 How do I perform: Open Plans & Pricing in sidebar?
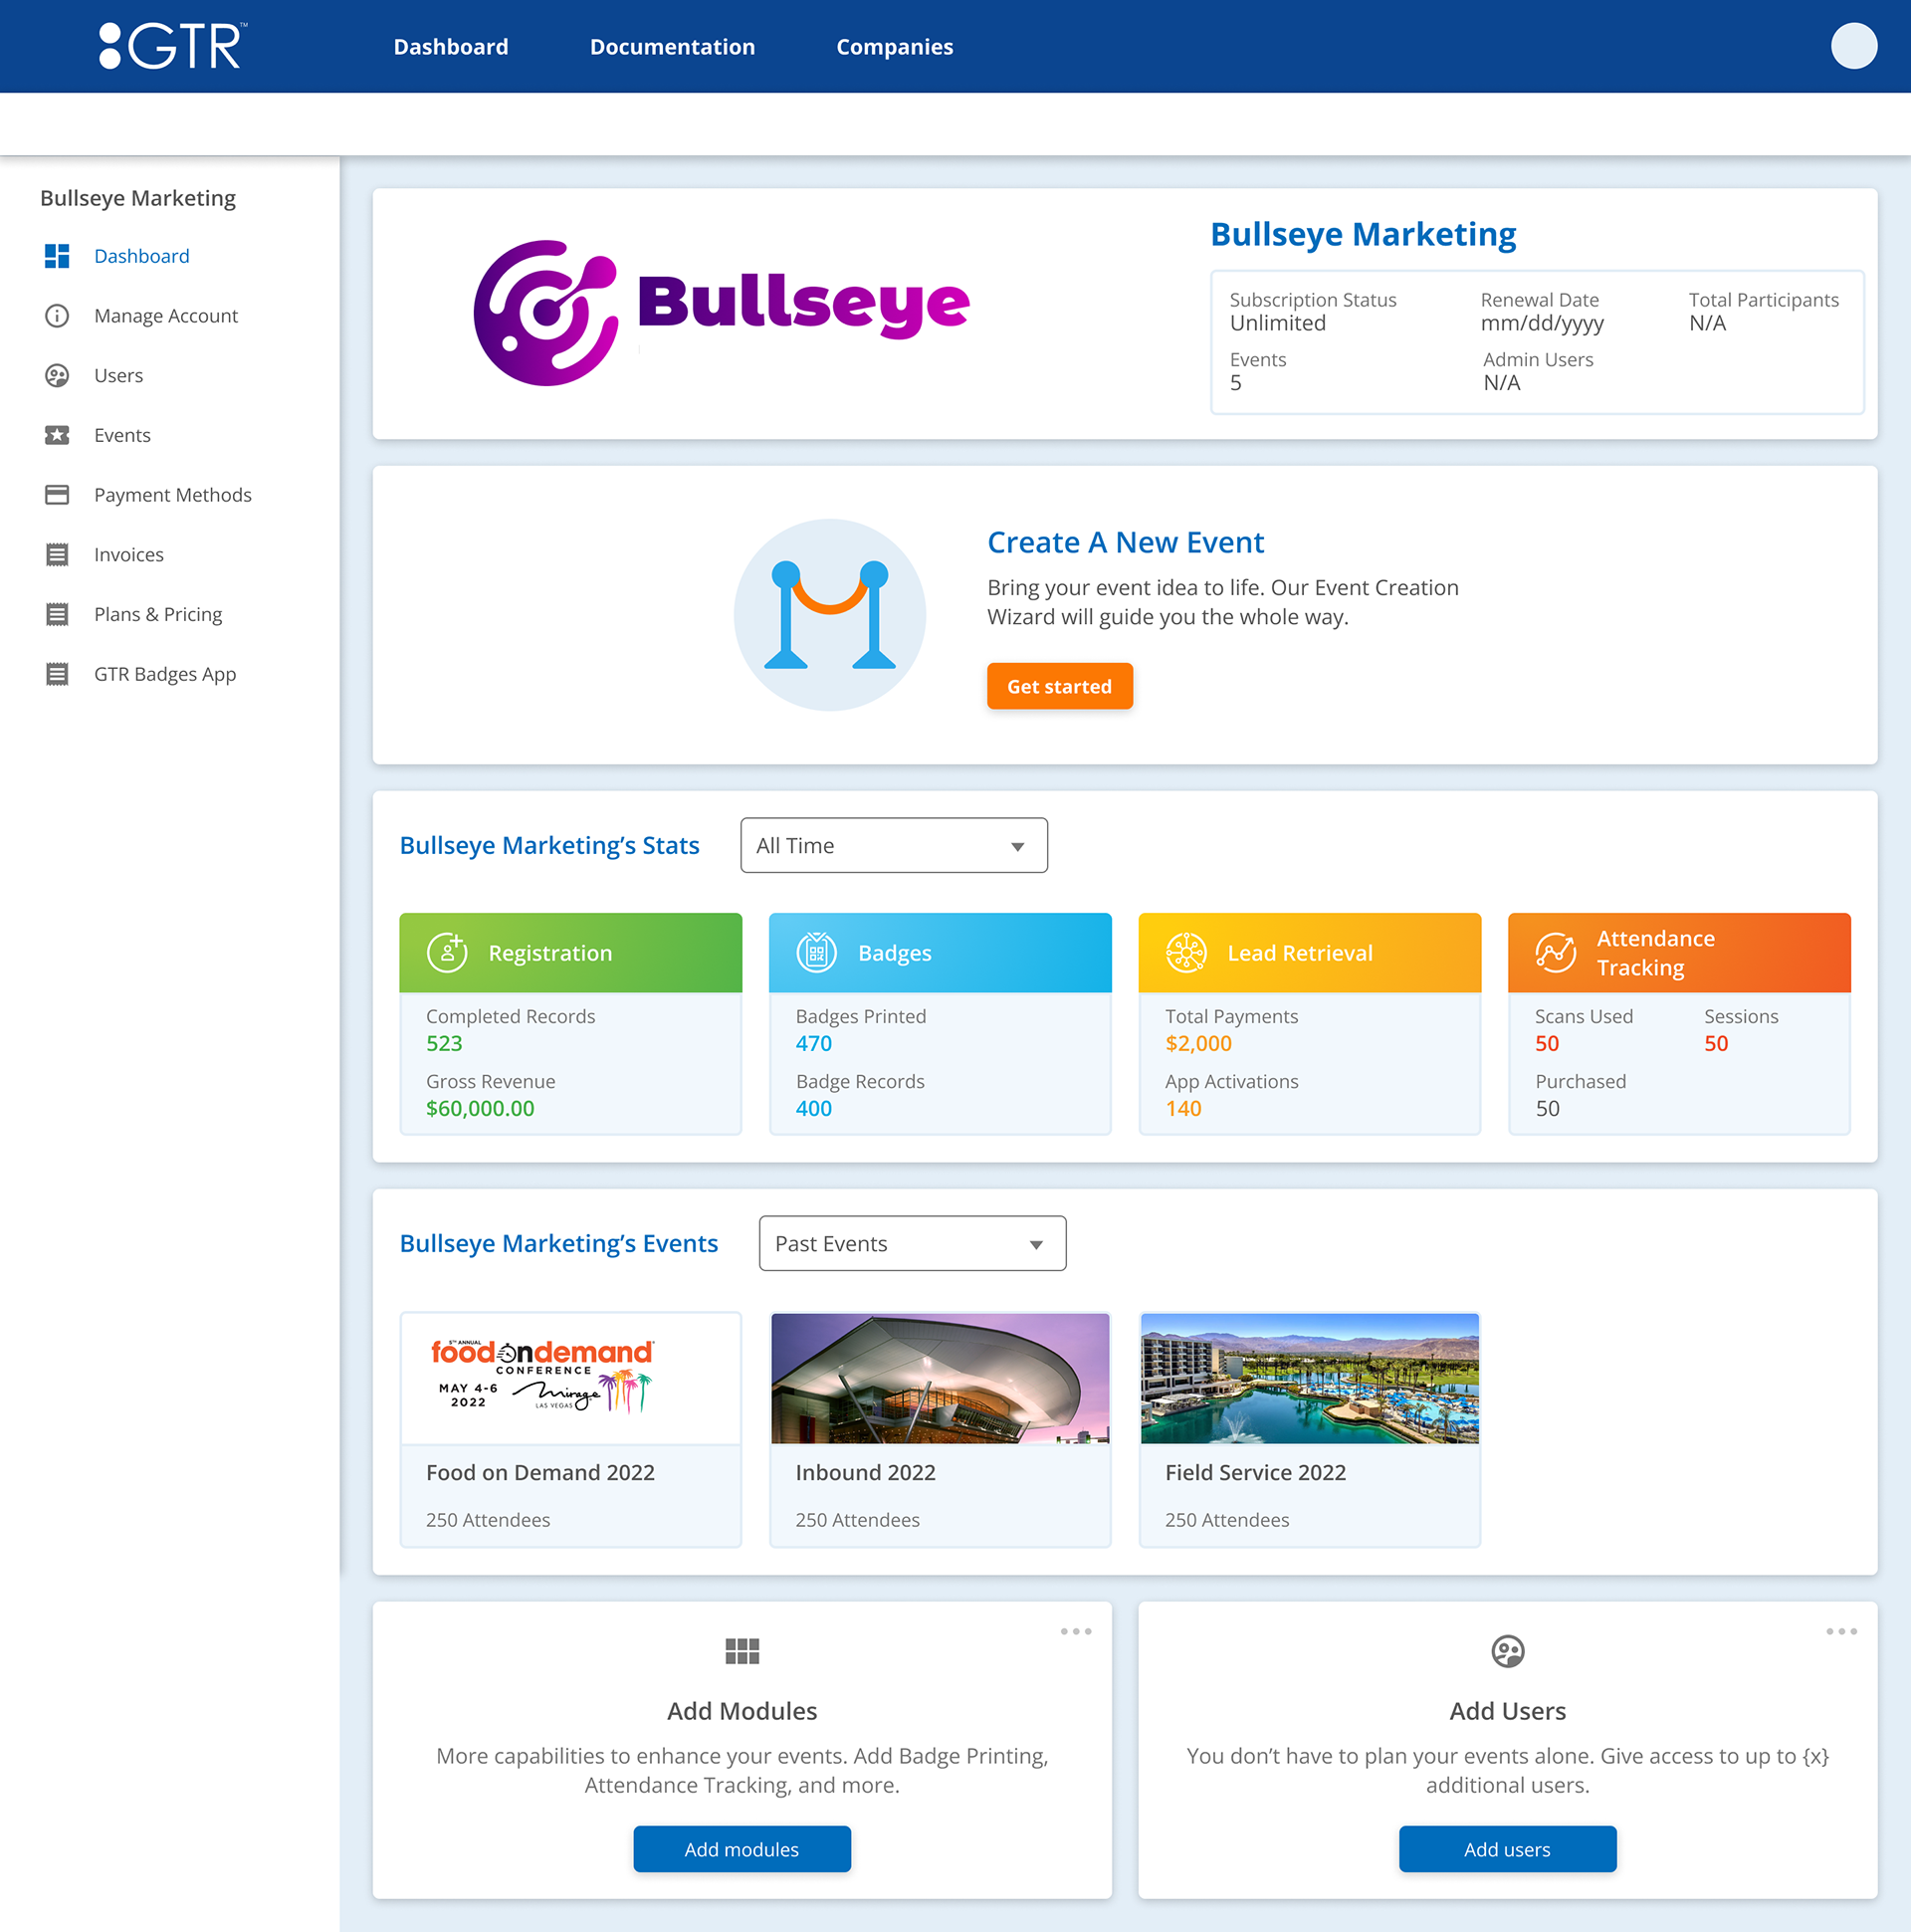click(158, 614)
